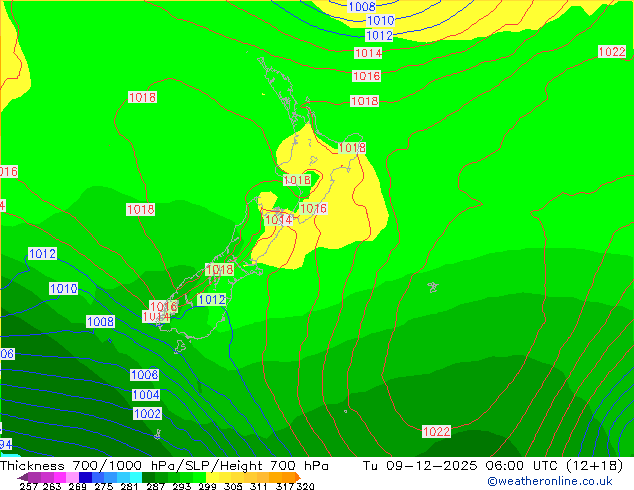The width and height of the screenshot is (634, 490).
Task: Click the purple arrow at color scale start
Action: (x=22, y=477)
